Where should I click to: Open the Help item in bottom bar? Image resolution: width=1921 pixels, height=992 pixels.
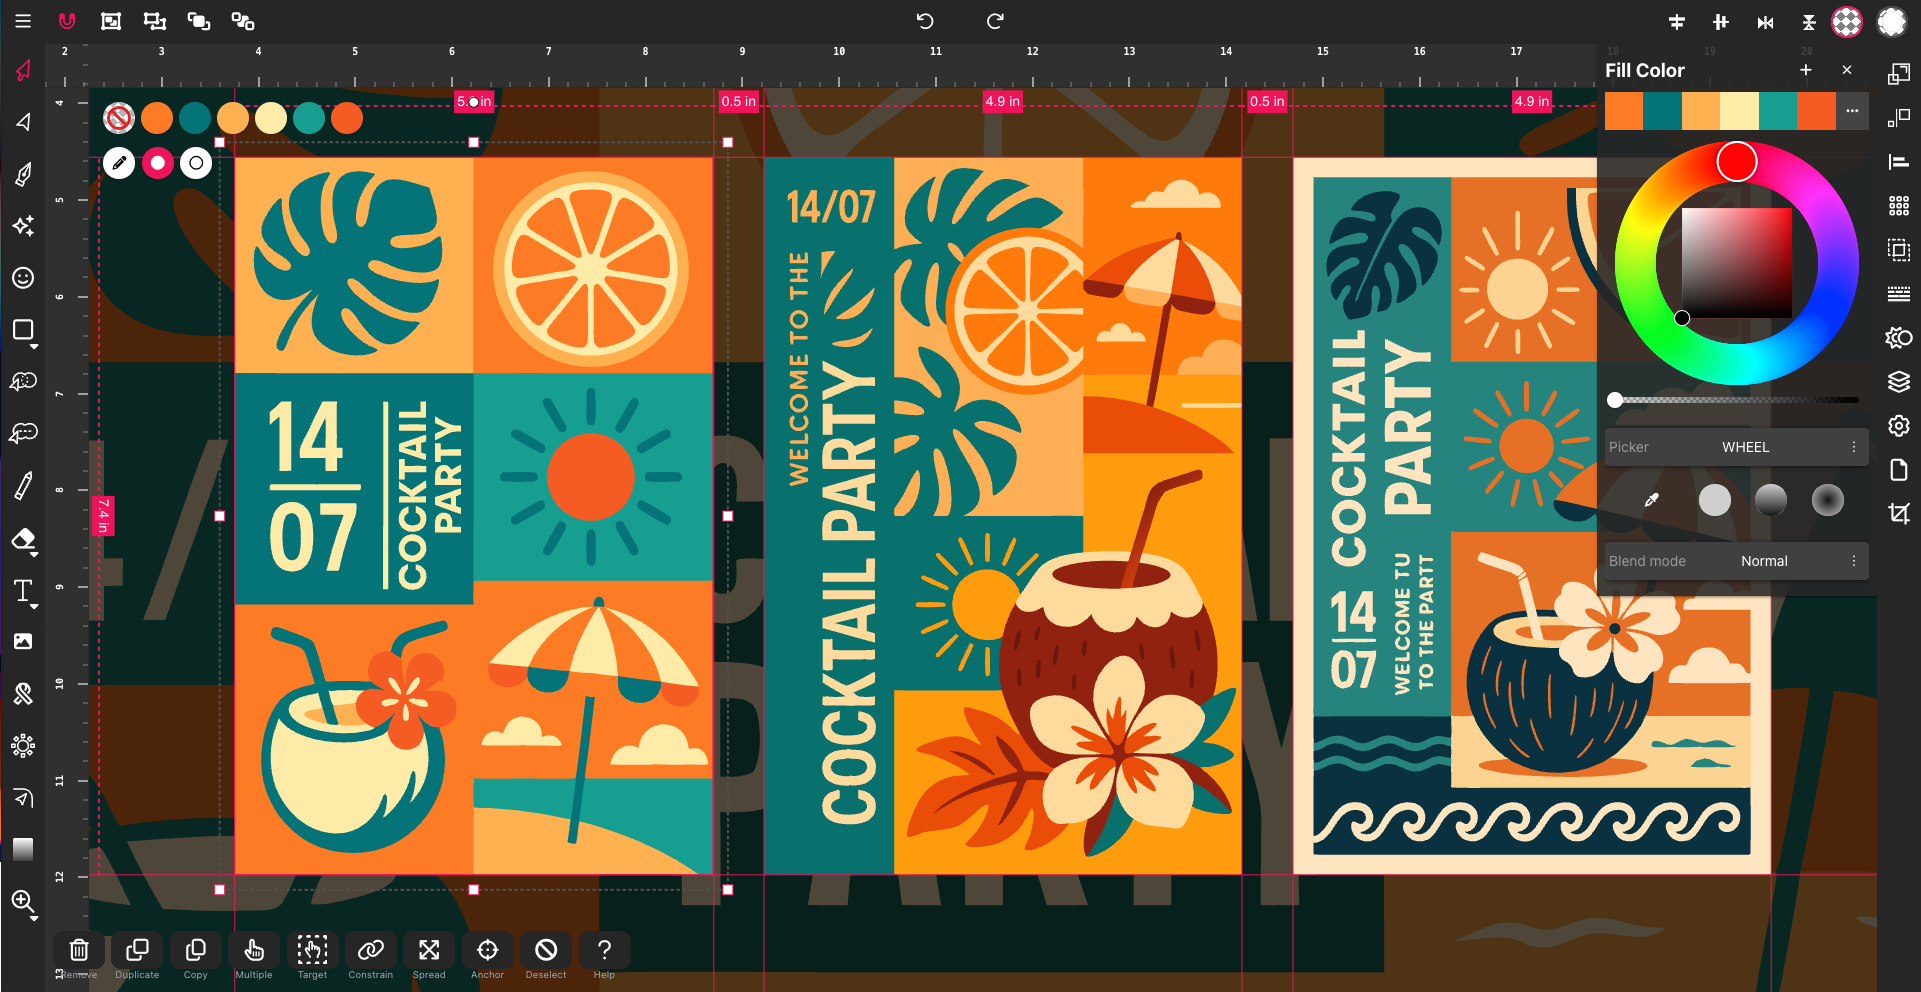604,950
